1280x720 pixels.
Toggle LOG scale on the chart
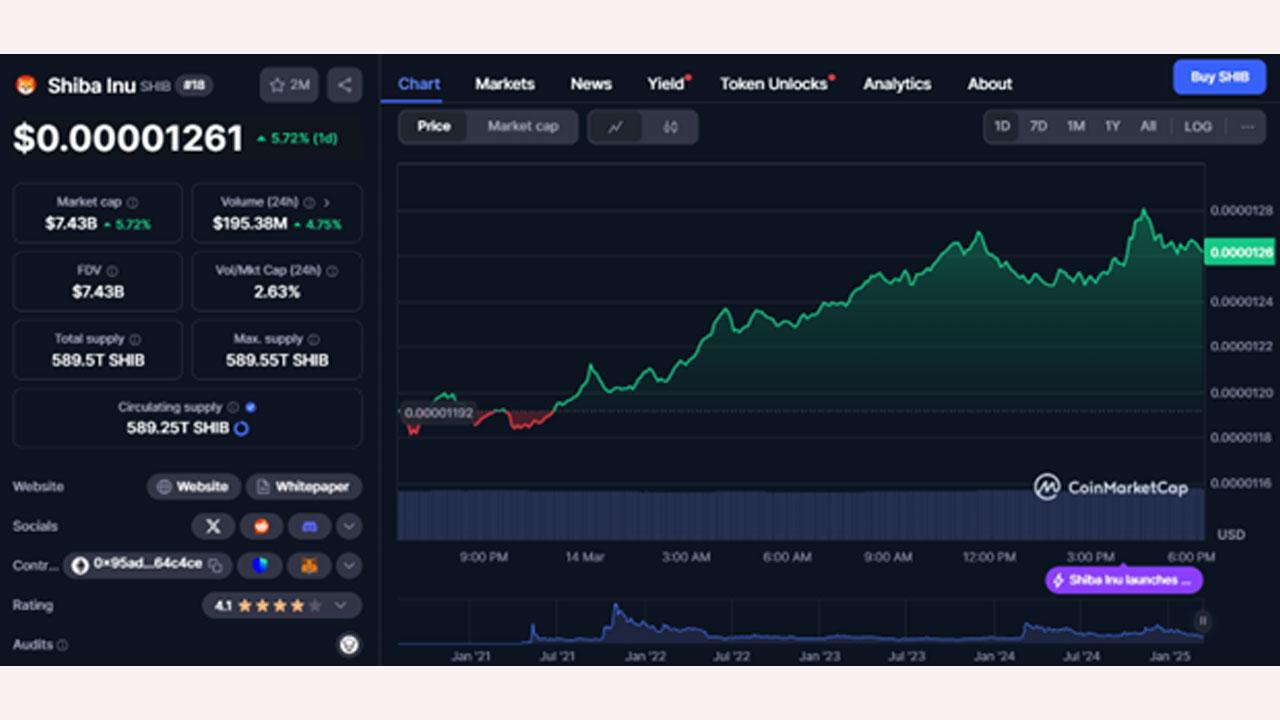coord(1198,127)
